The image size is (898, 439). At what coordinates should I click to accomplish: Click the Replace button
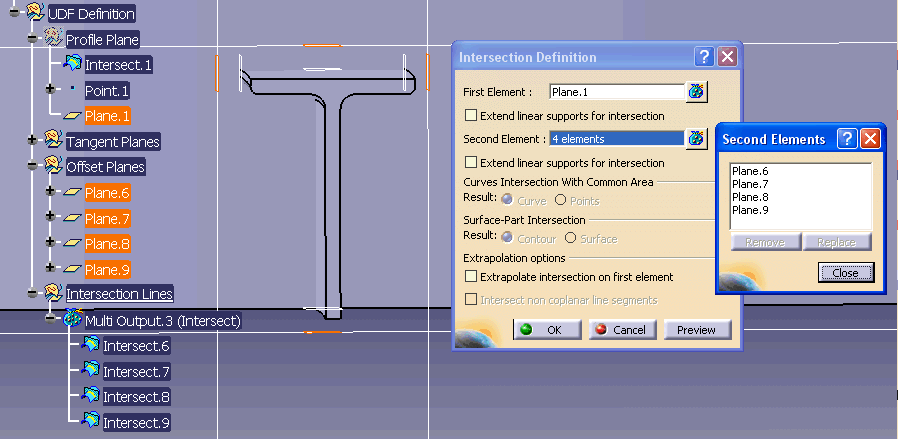pos(837,242)
